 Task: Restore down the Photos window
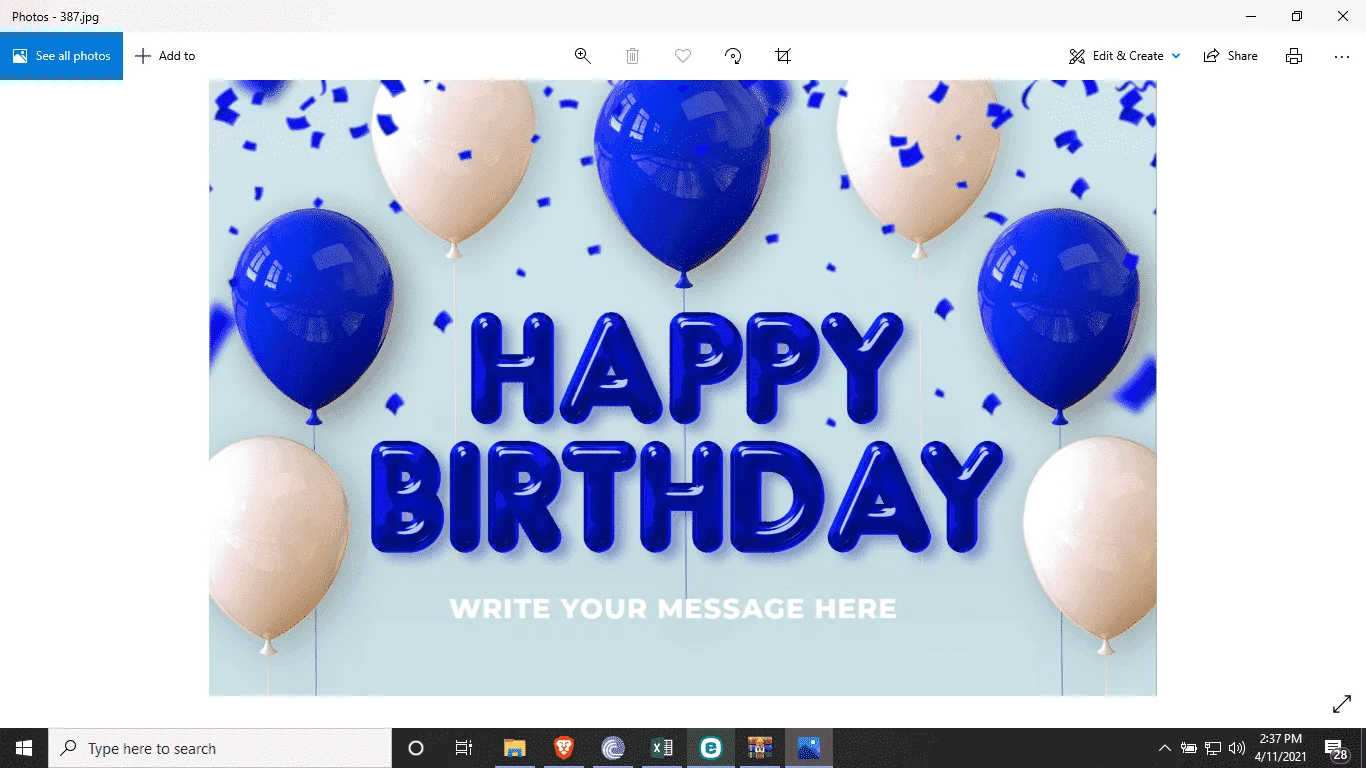pyautogui.click(x=1297, y=16)
